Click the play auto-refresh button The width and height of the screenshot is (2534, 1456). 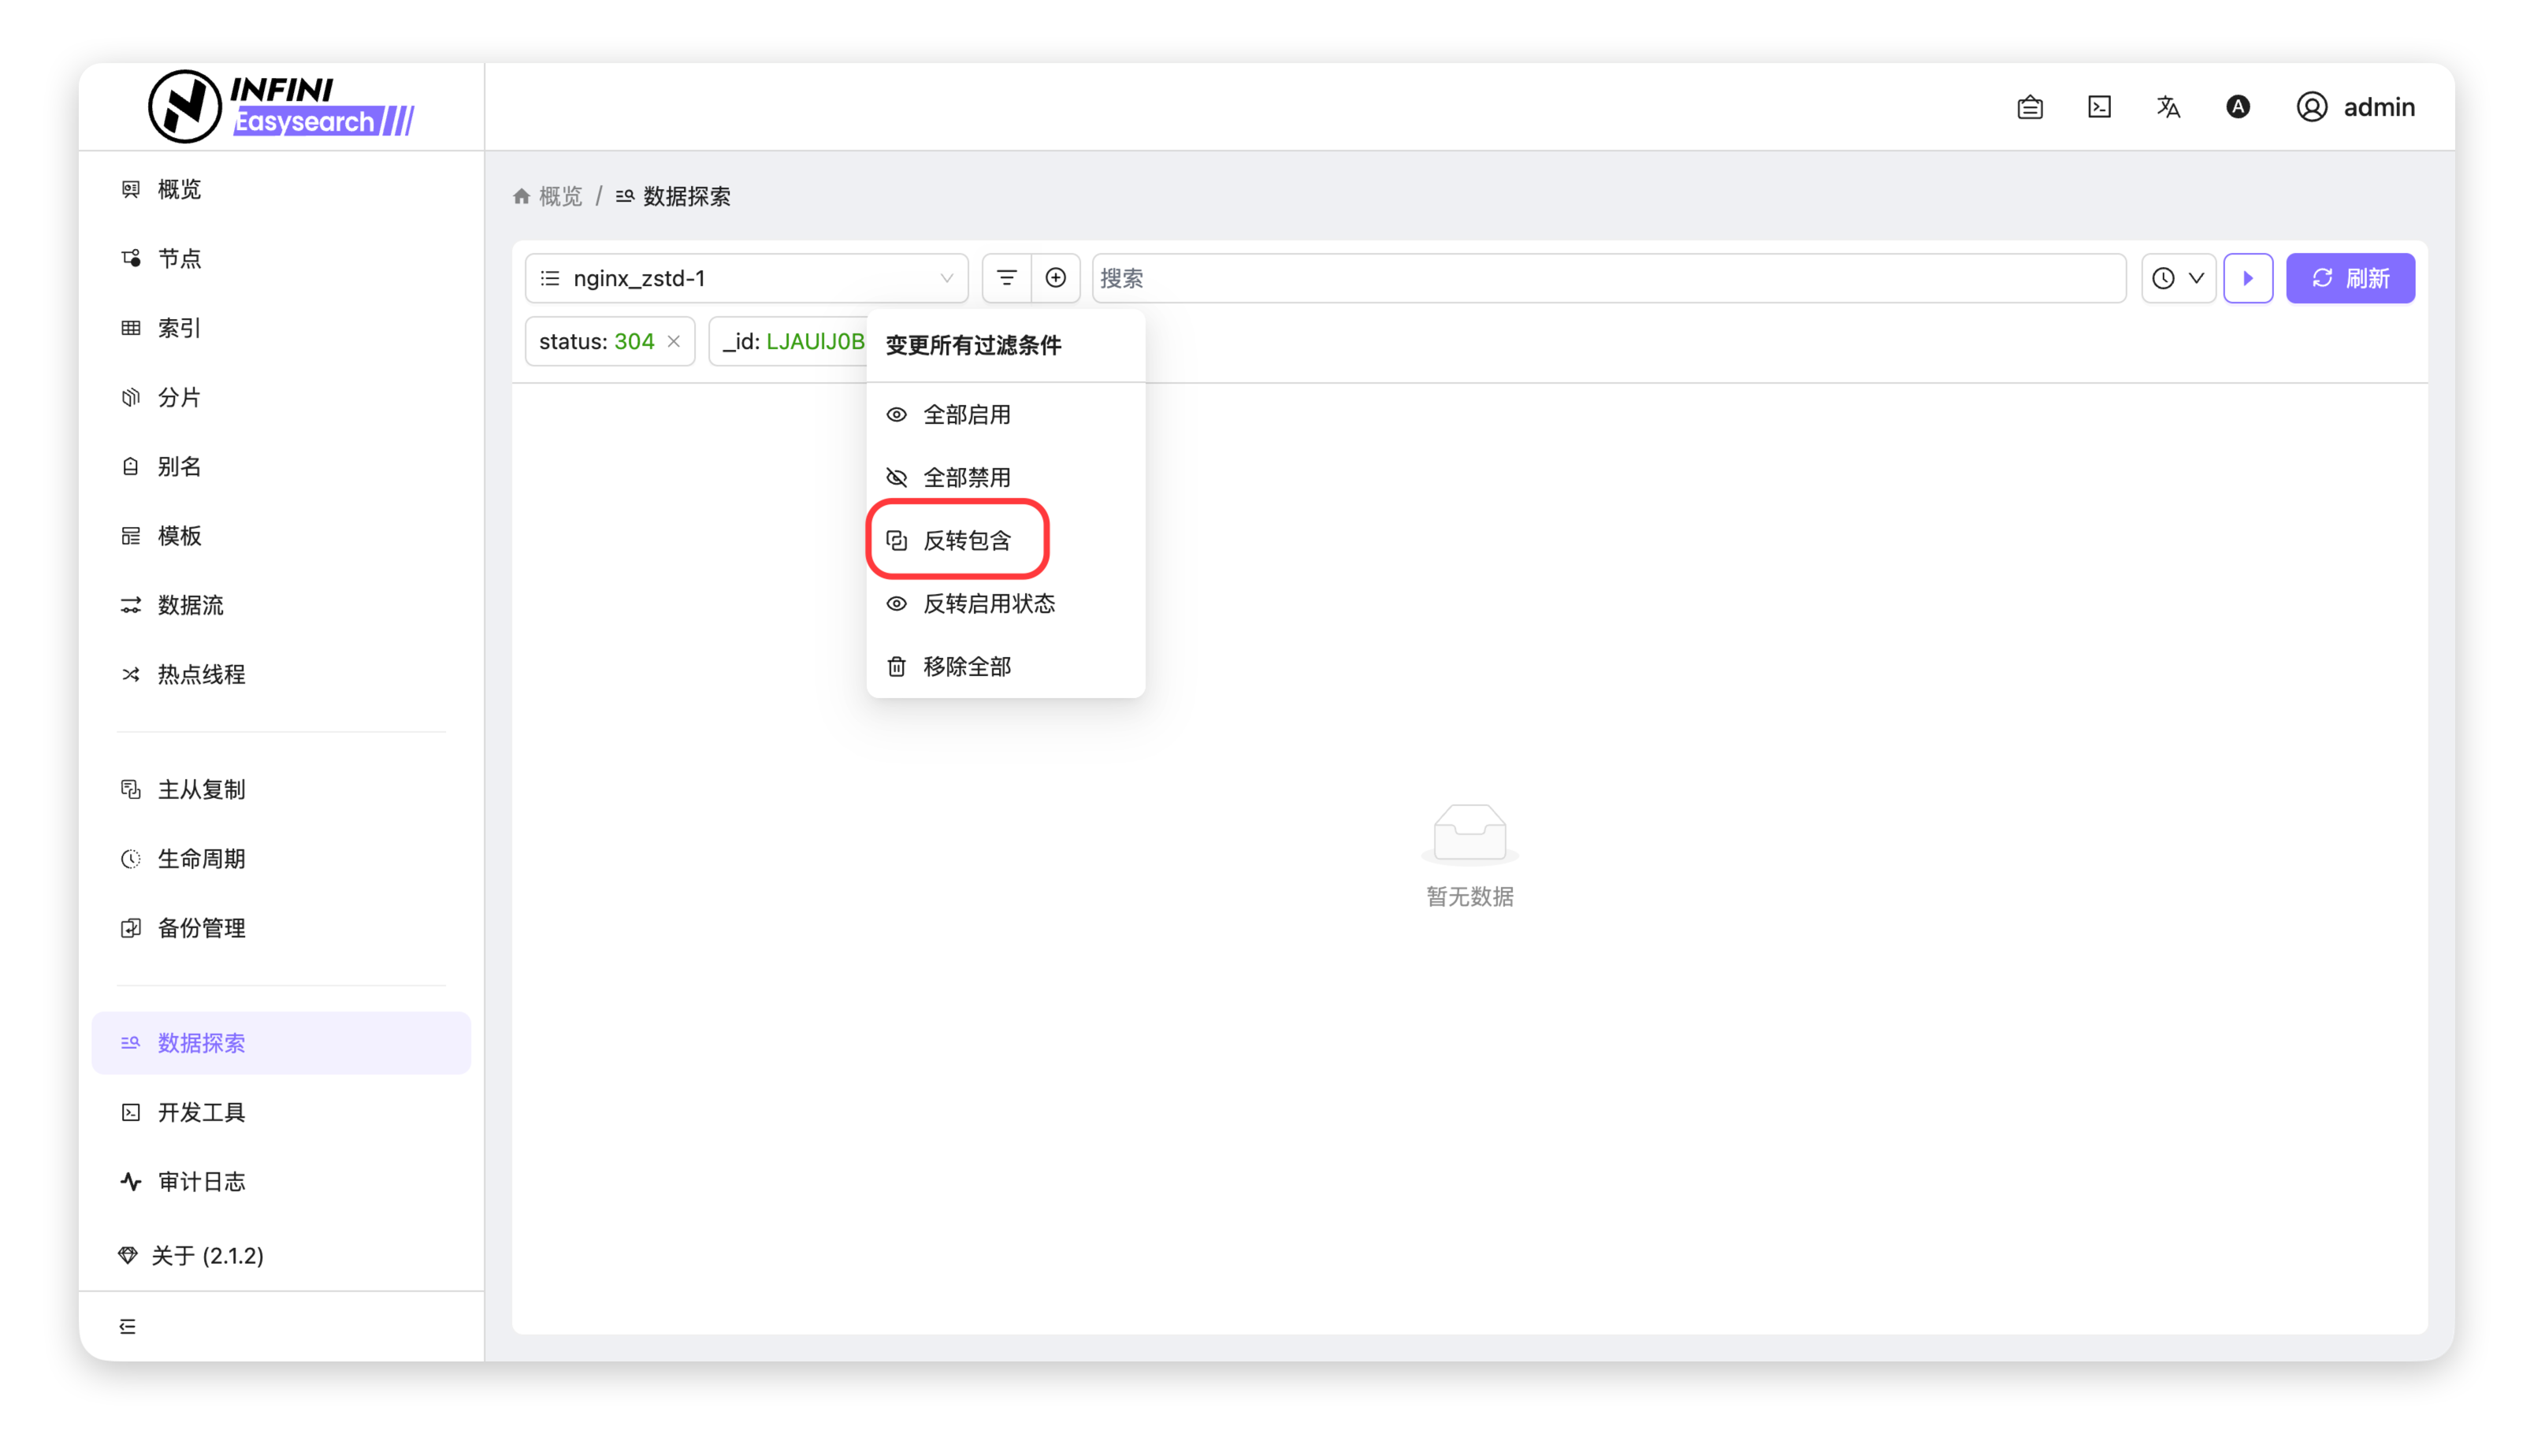point(2248,278)
